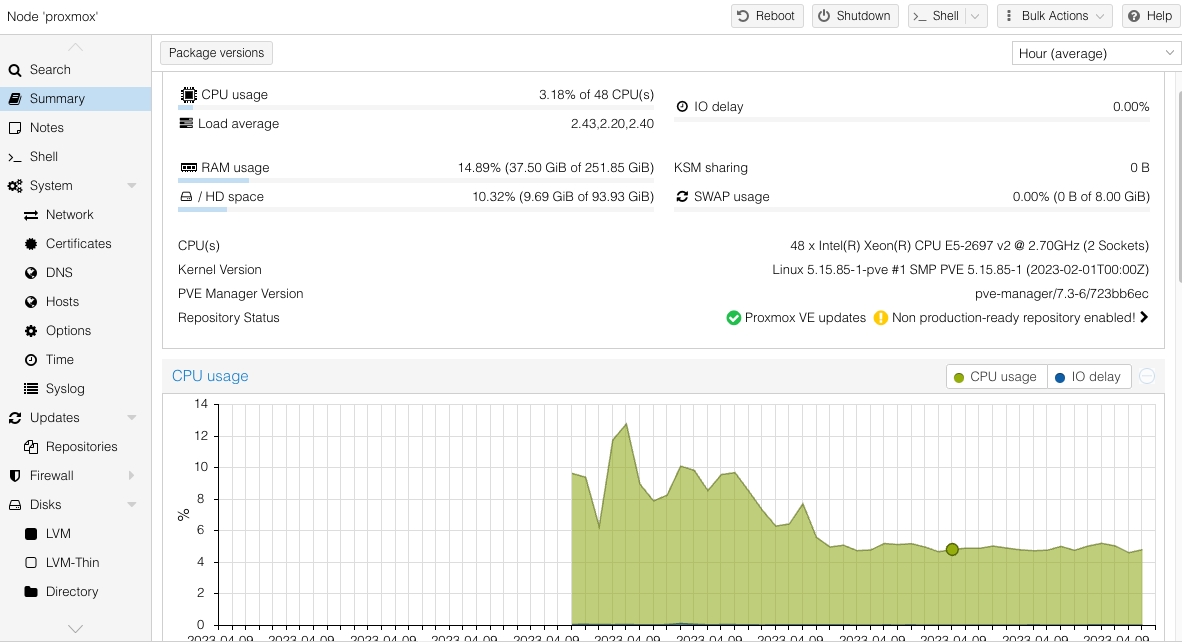Click the Reboot button

(x=767, y=16)
